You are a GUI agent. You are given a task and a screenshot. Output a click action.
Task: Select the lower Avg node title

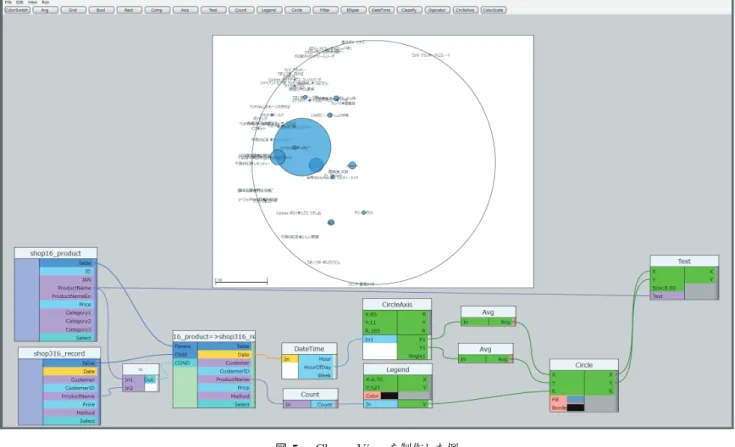485,349
